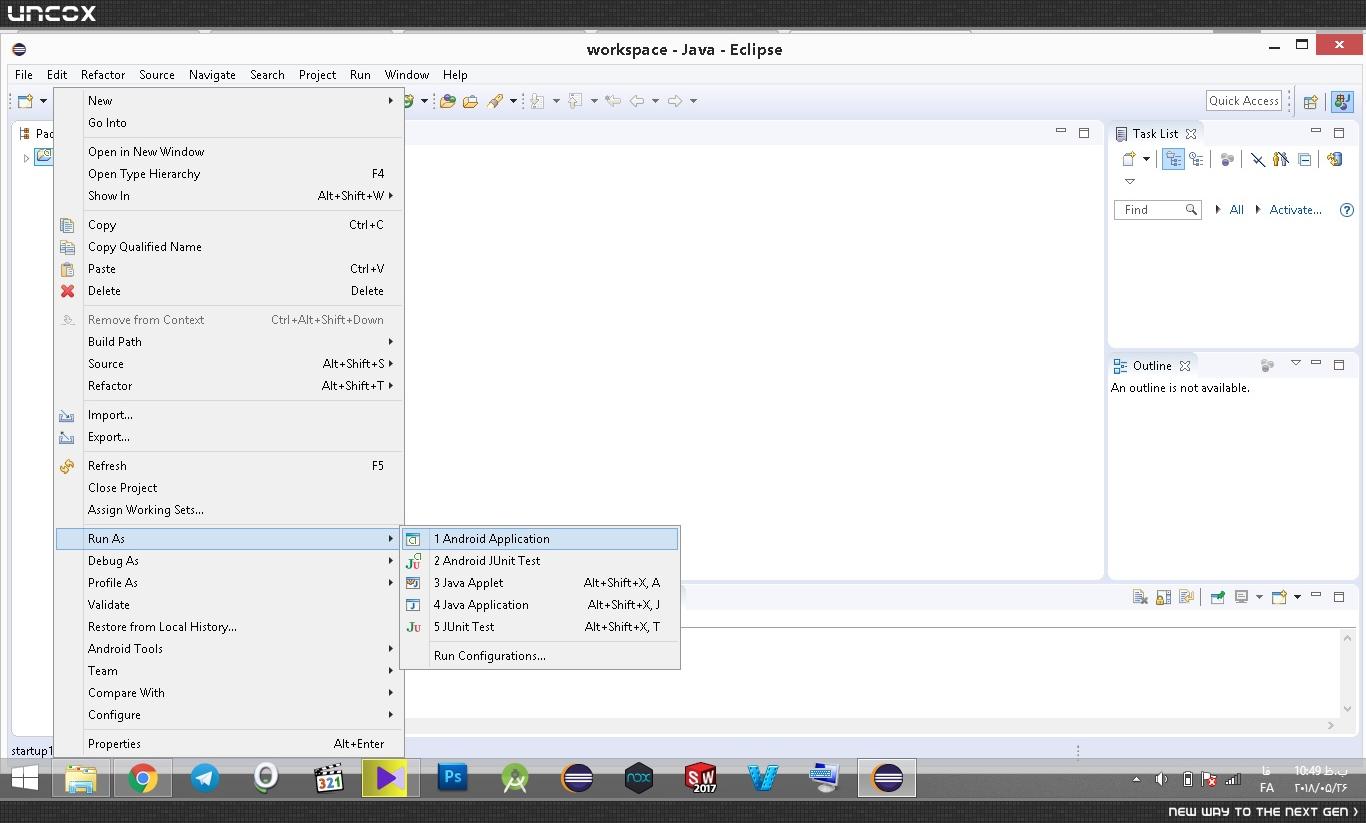
Task: Open the Forward history dropdown arrow
Action: point(693,101)
